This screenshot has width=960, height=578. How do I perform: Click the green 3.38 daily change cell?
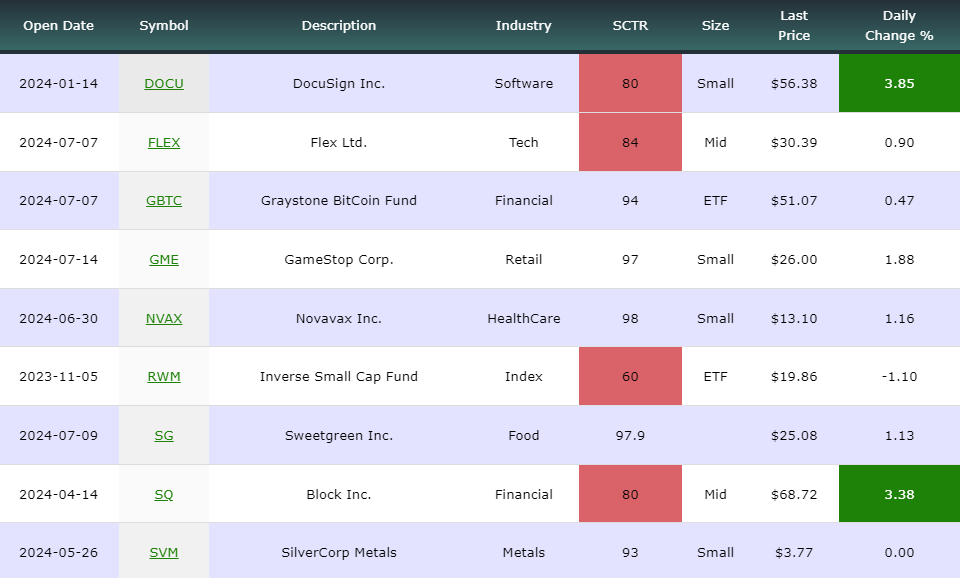click(899, 494)
